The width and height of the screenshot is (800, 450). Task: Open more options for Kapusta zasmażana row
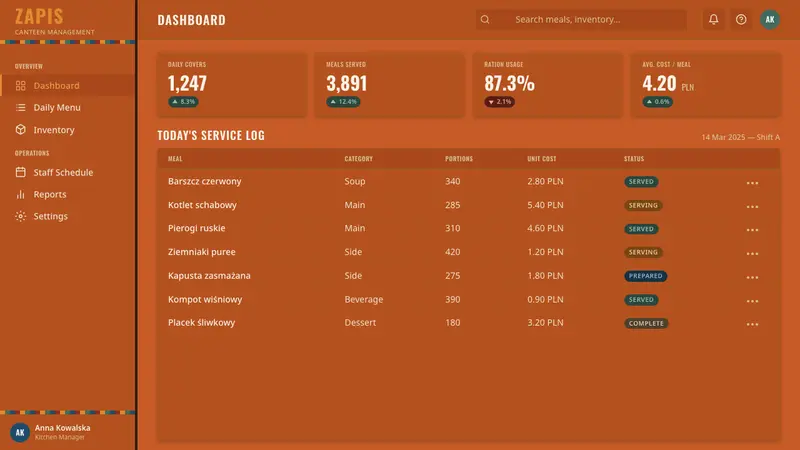tap(752, 277)
